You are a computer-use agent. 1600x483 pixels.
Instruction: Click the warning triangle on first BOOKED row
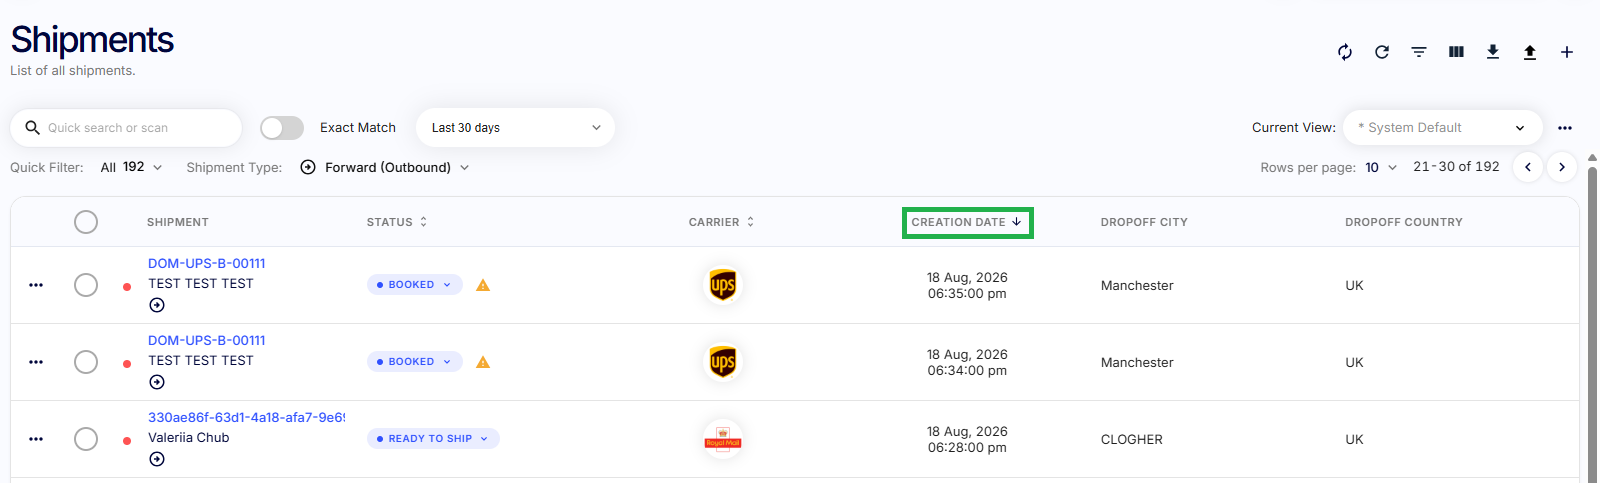coord(483,285)
